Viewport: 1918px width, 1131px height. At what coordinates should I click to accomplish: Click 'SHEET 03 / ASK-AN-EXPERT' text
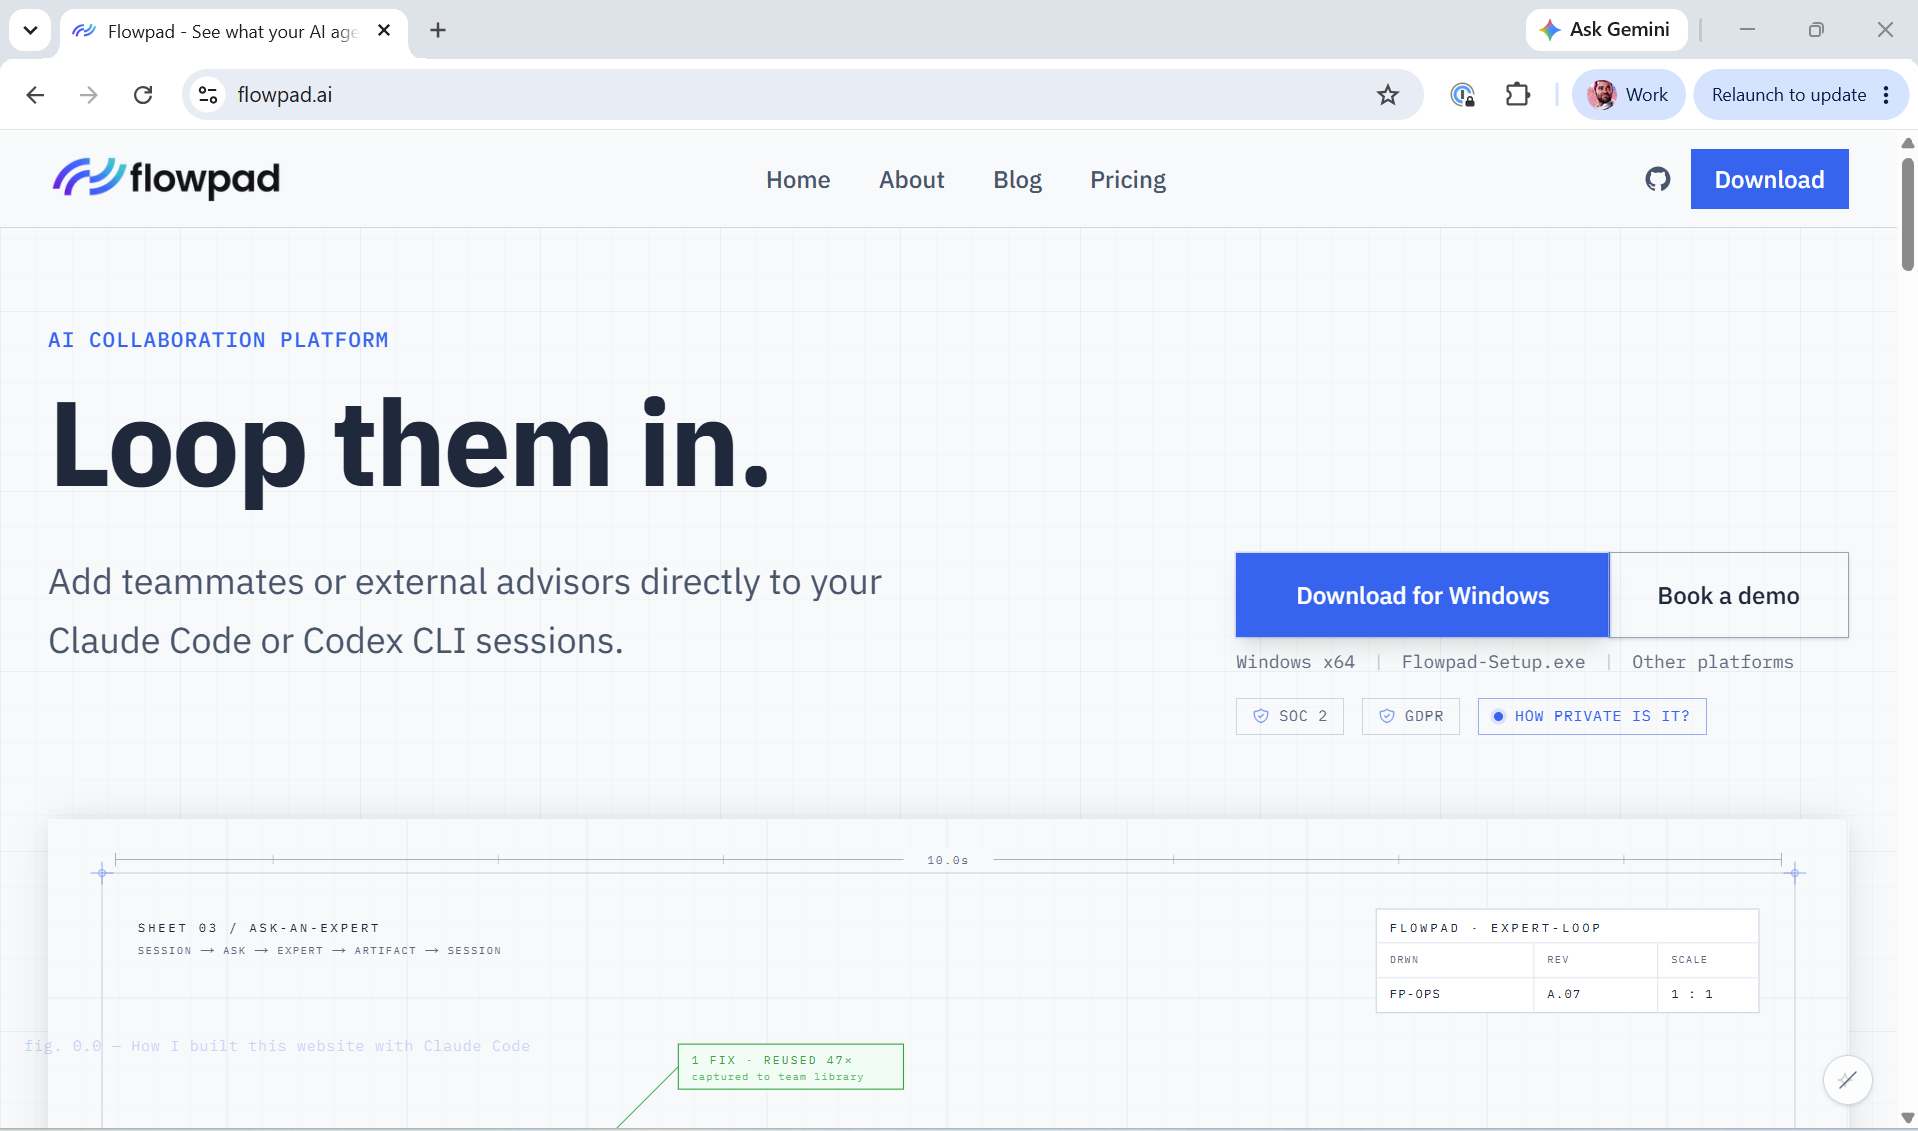(x=258, y=928)
